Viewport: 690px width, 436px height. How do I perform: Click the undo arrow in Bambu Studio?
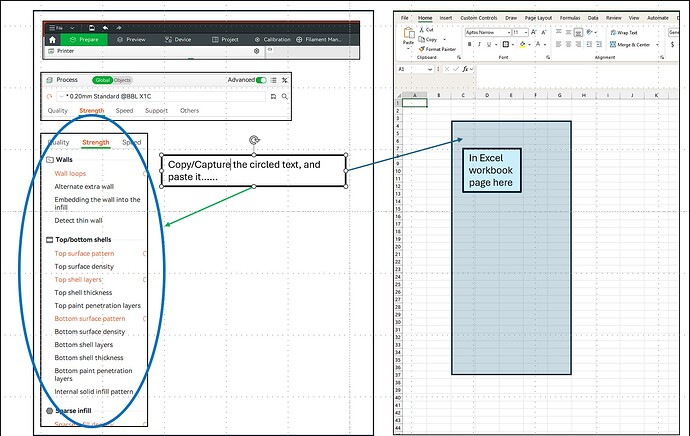click(105, 28)
